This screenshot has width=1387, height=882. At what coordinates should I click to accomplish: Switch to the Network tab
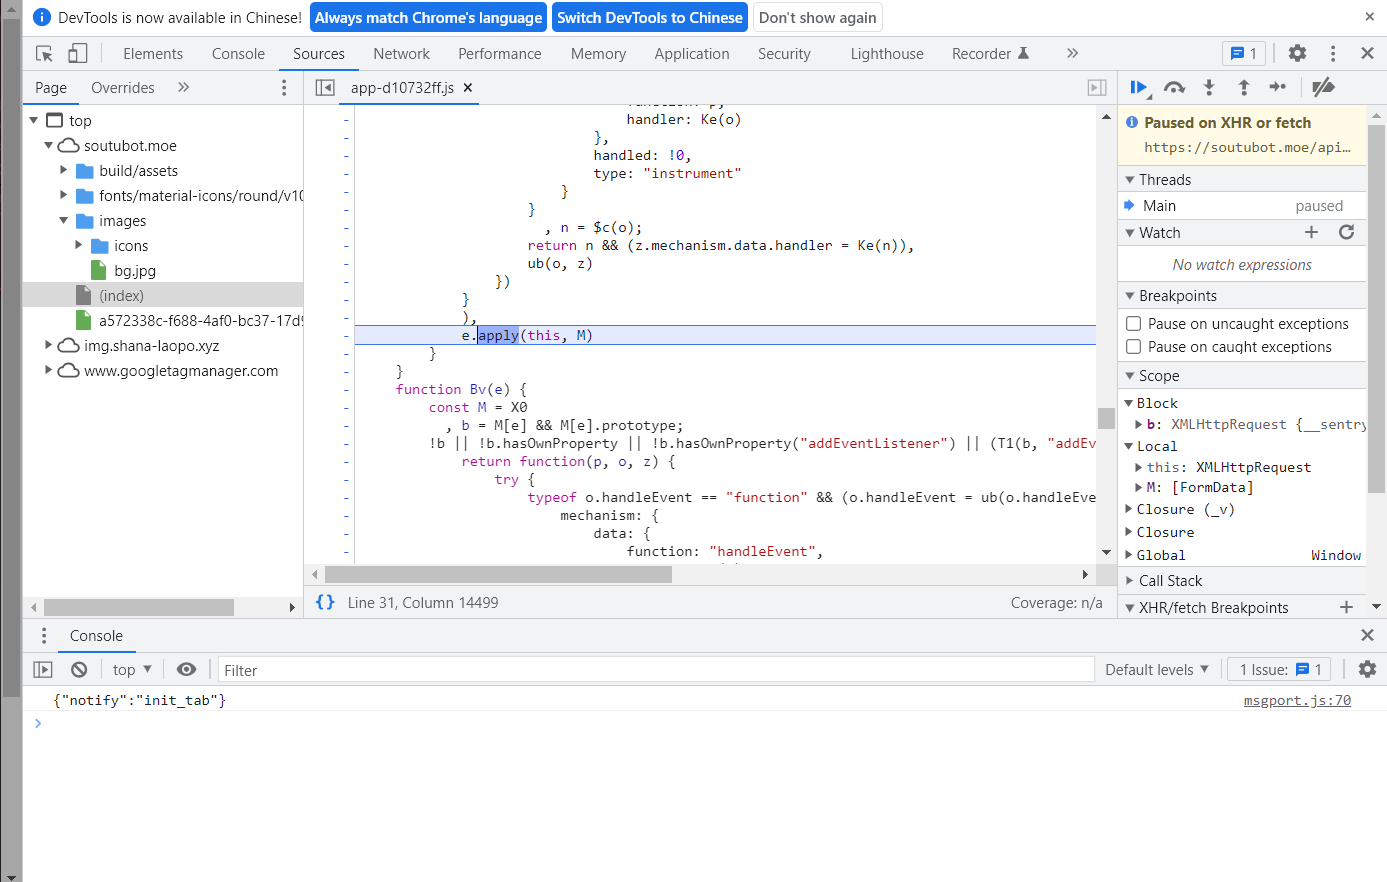401,54
